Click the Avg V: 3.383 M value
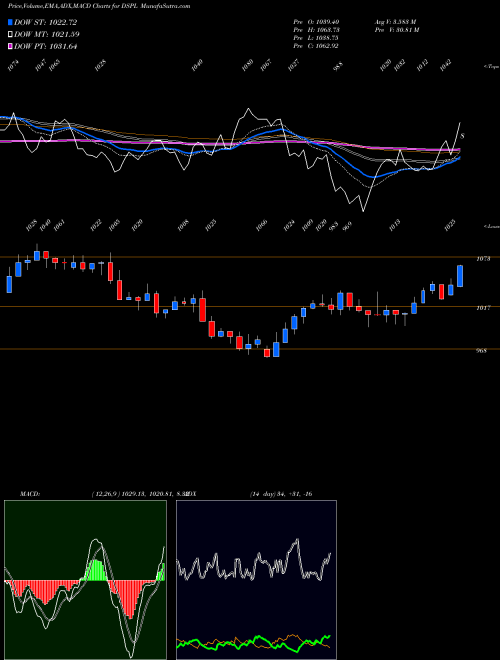This screenshot has width=500, height=660. coord(396,22)
